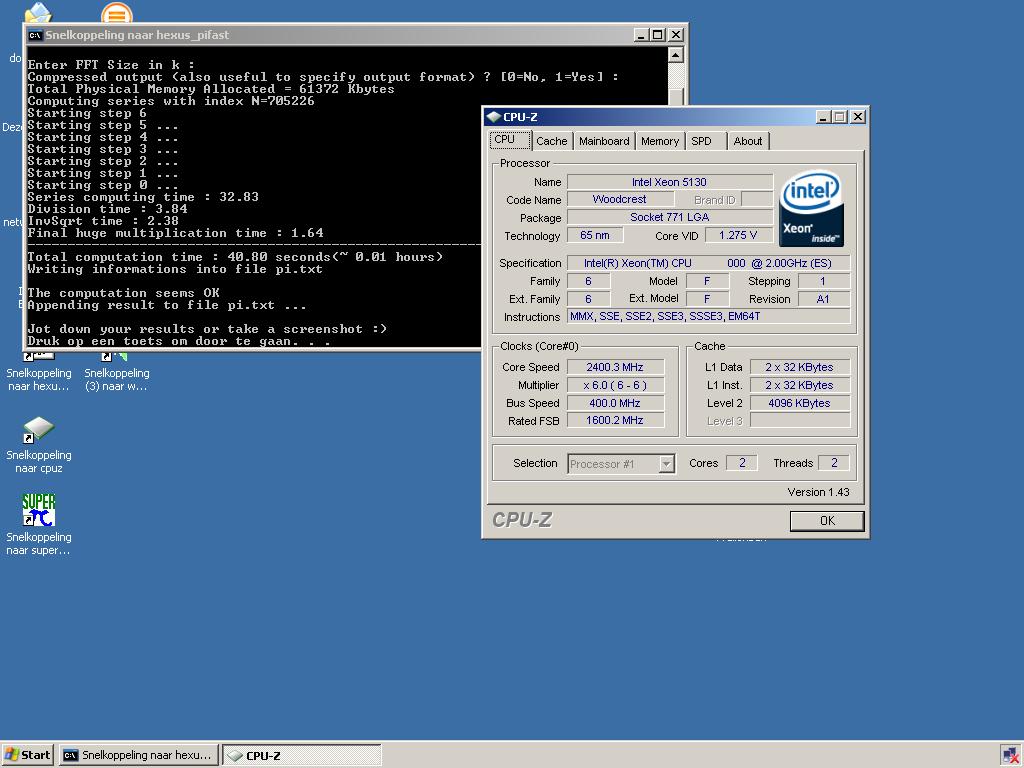Viewport: 1024px width, 768px height.
Task: Click the empty Brand ID field
Action: click(757, 199)
